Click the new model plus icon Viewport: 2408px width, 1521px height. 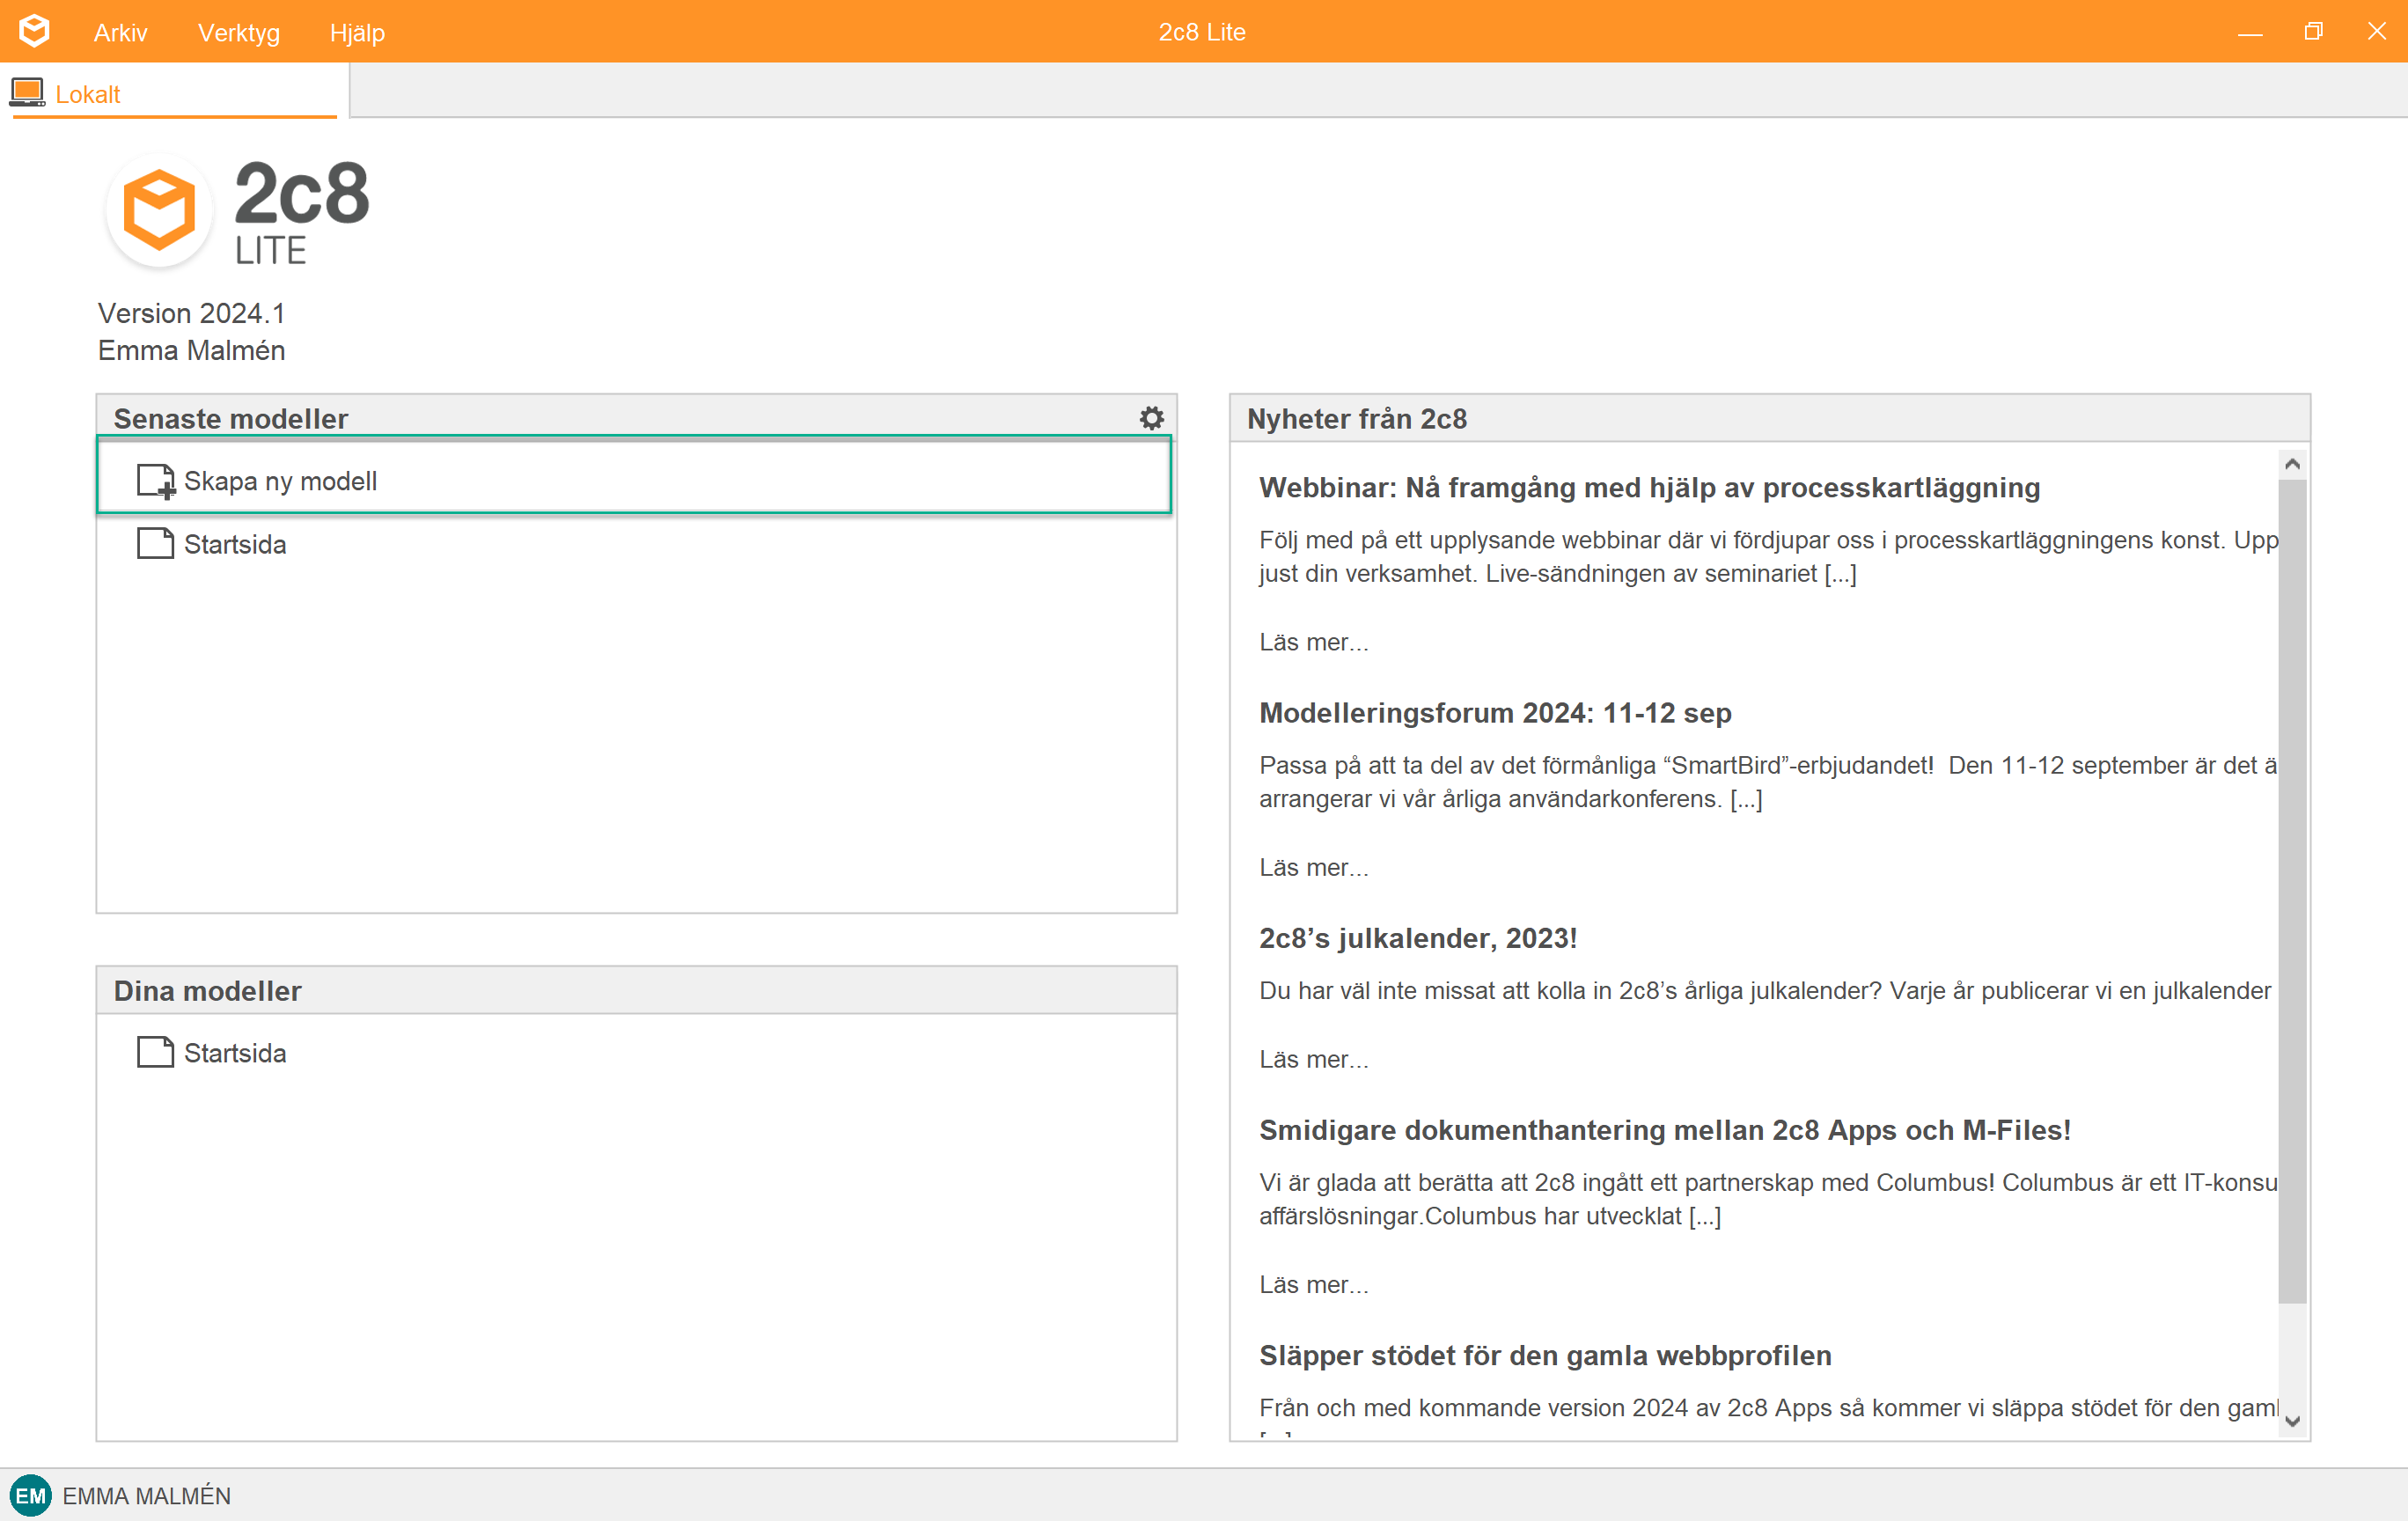(156, 481)
